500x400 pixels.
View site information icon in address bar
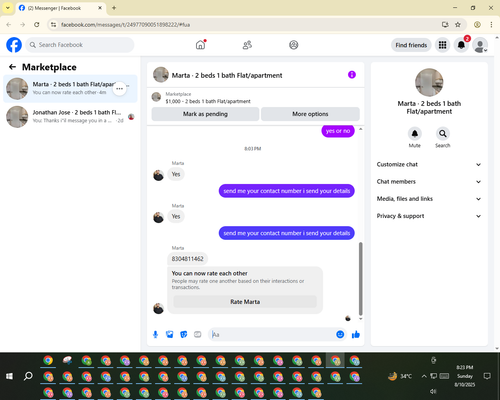pos(53,25)
